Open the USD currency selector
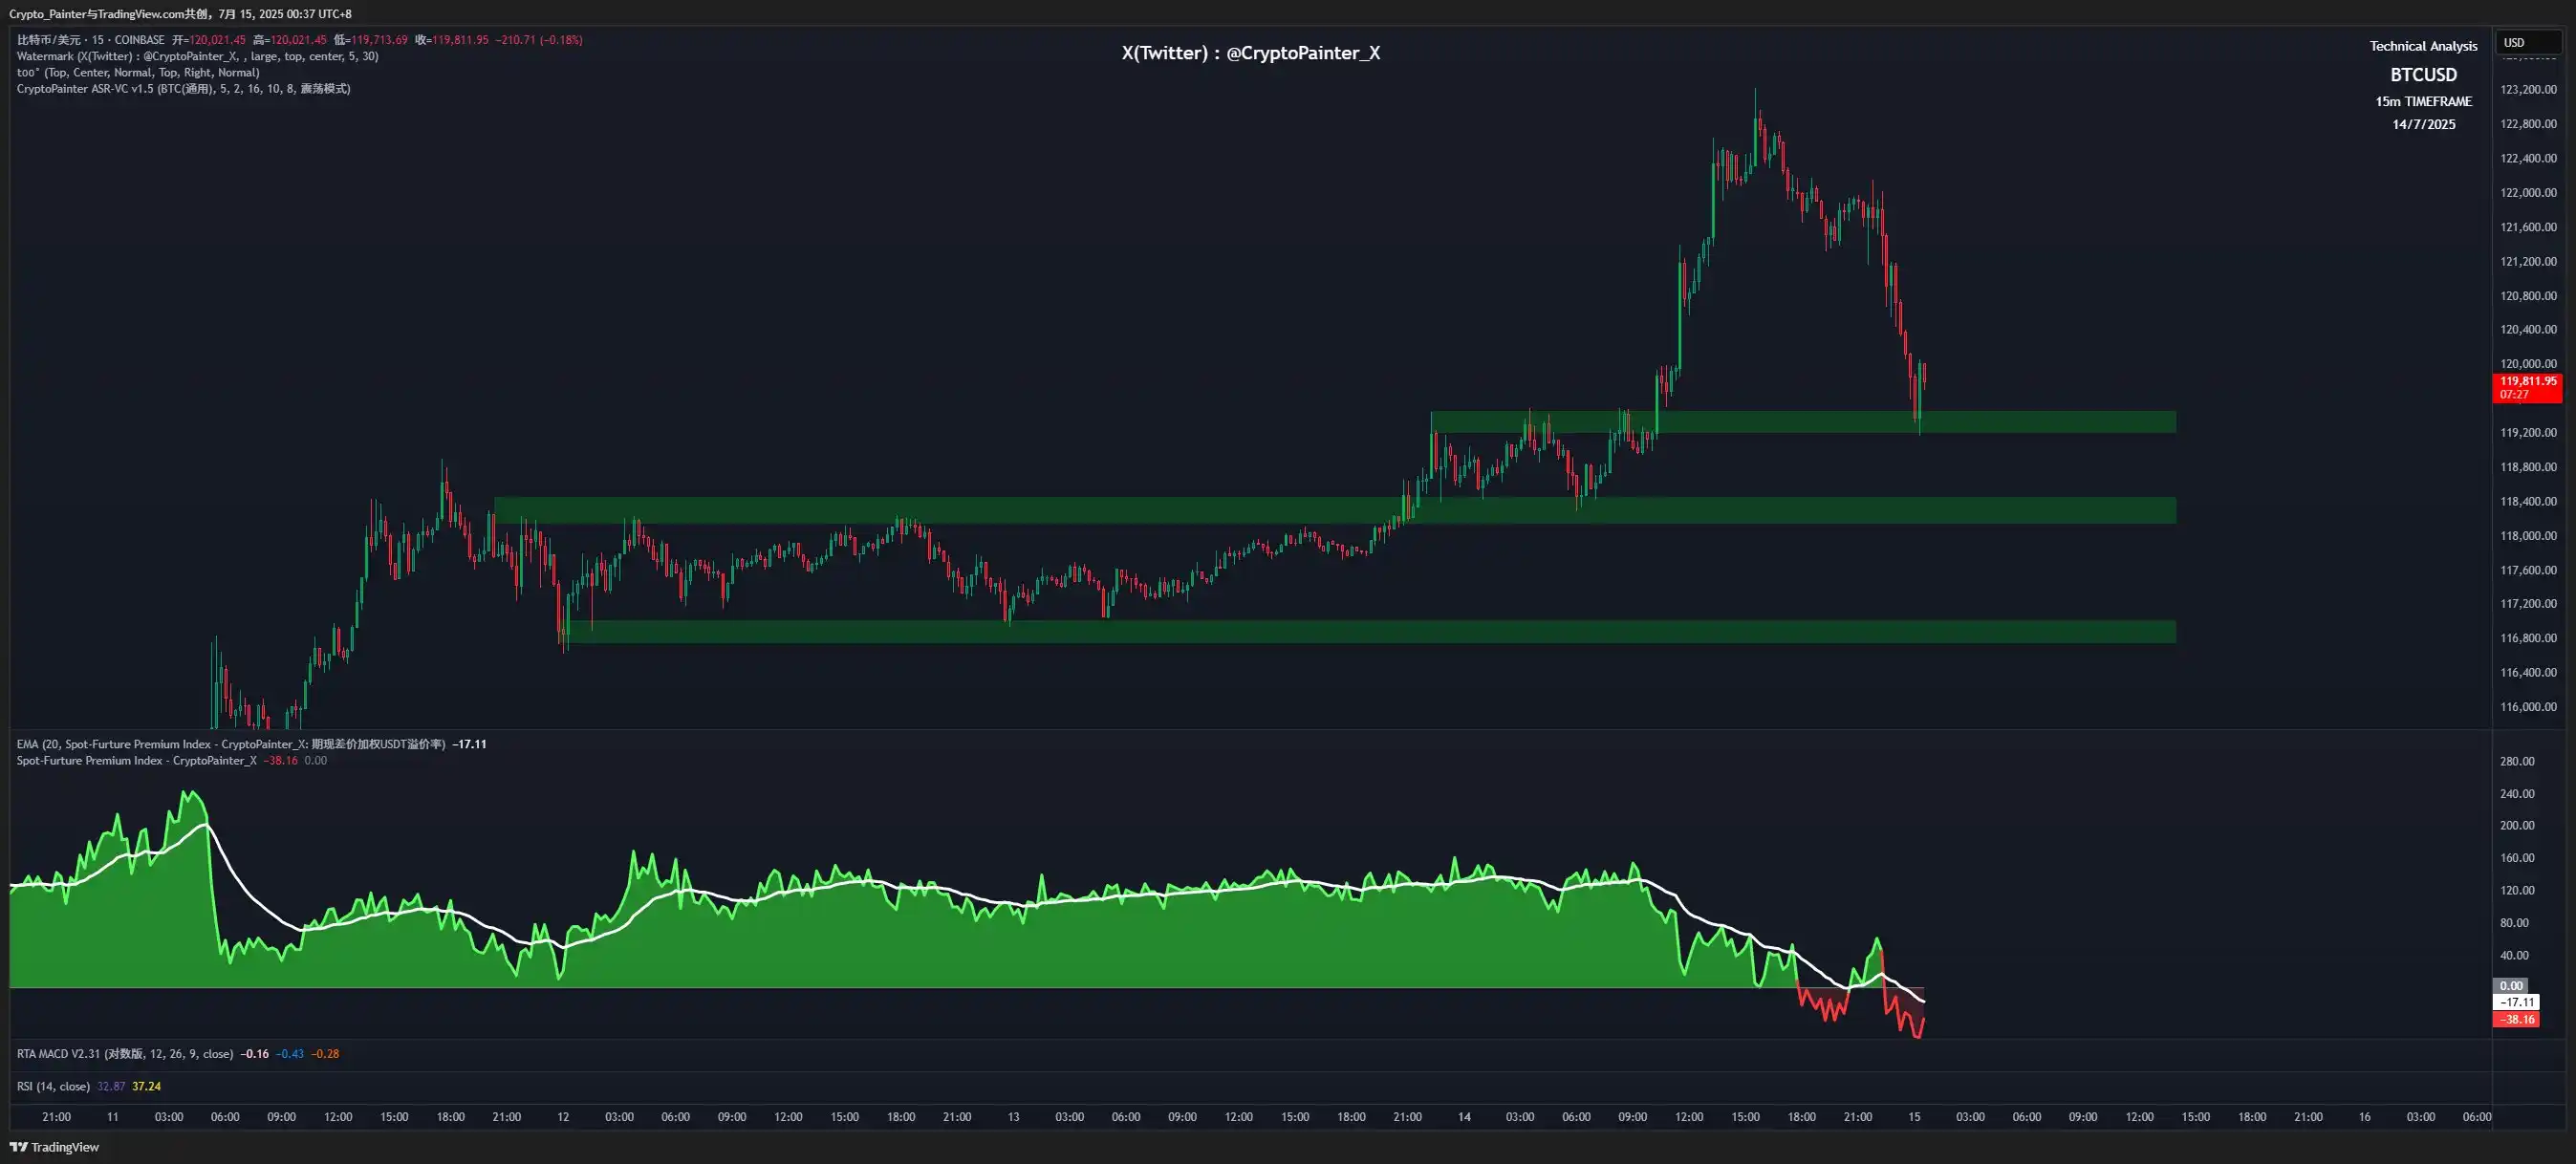 tap(2527, 42)
